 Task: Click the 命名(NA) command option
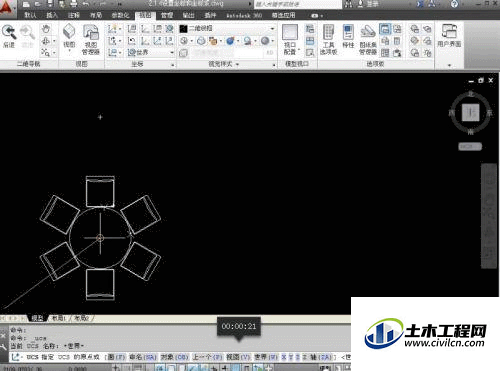pyautogui.click(x=143, y=357)
